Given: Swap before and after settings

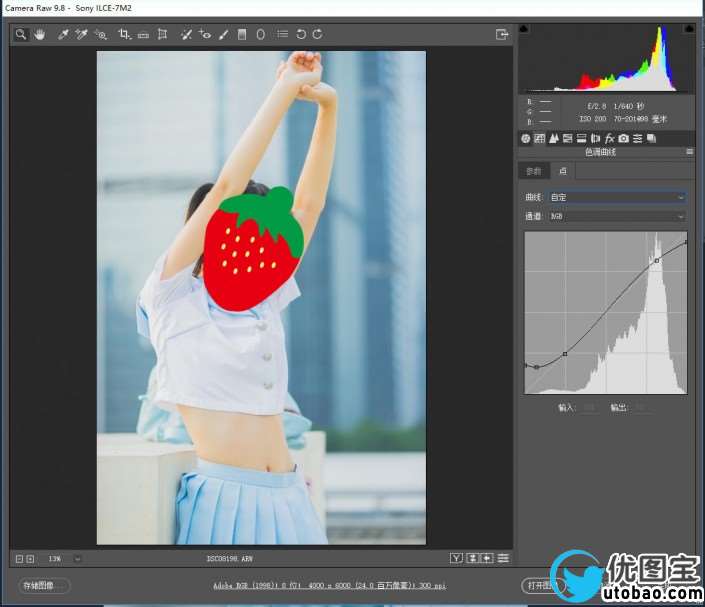Looking at the screenshot, I should [x=472, y=558].
